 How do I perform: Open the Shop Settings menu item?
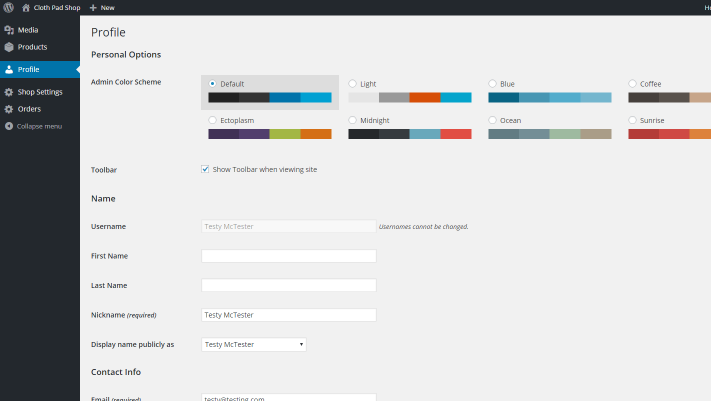pyautogui.click(x=40, y=92)
